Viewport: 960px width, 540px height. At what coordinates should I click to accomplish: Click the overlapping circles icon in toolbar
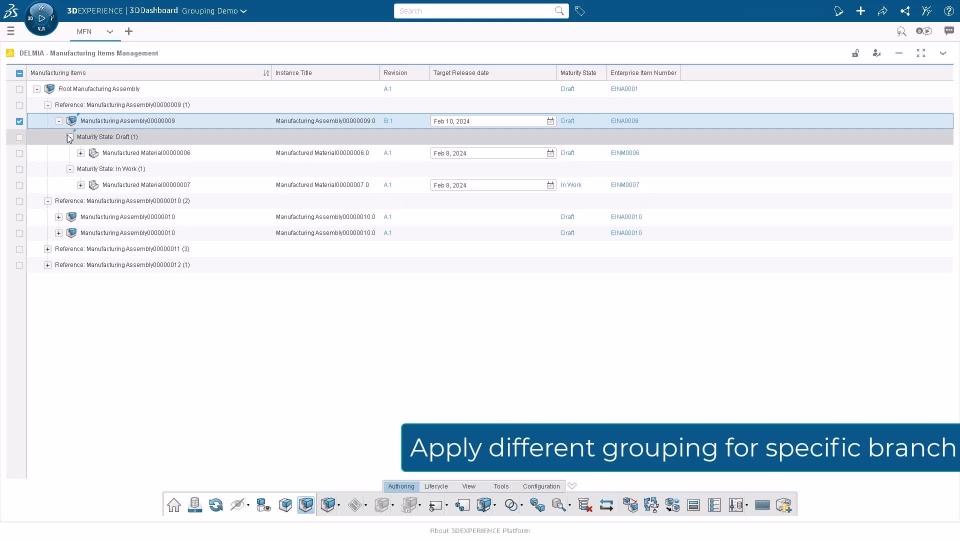coord(511,505)
